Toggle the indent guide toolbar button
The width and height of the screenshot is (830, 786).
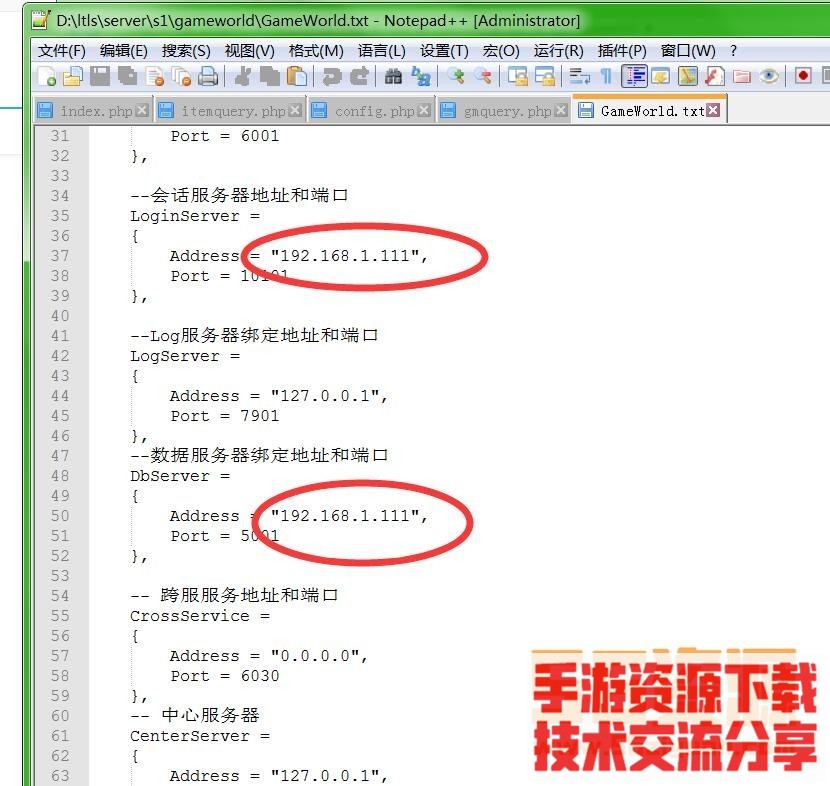click(x=634, y=76)
